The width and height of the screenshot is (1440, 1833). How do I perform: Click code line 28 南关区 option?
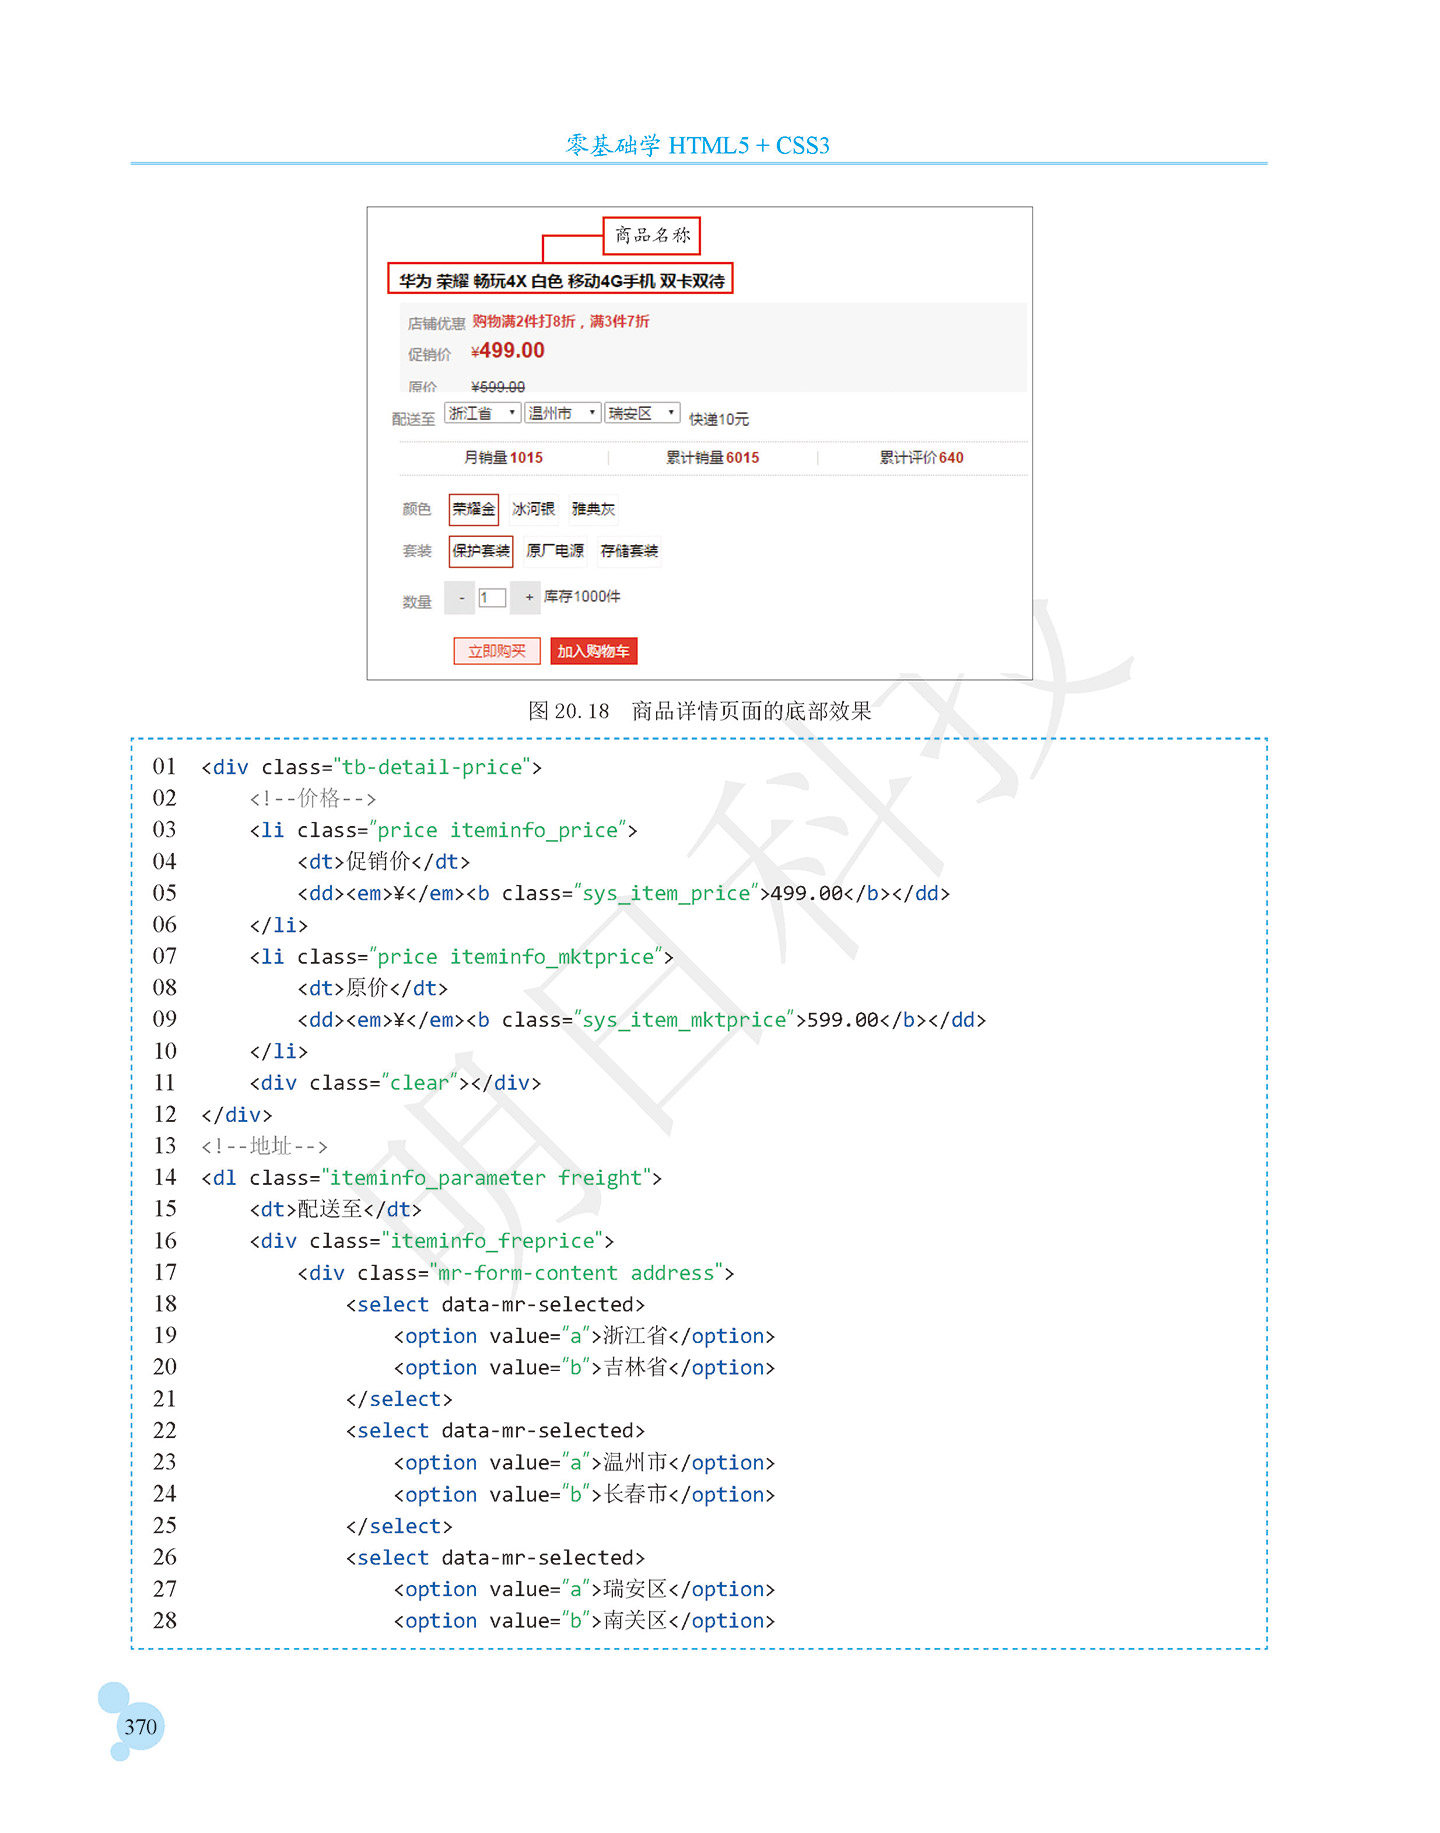click(x=584, y=1621)
